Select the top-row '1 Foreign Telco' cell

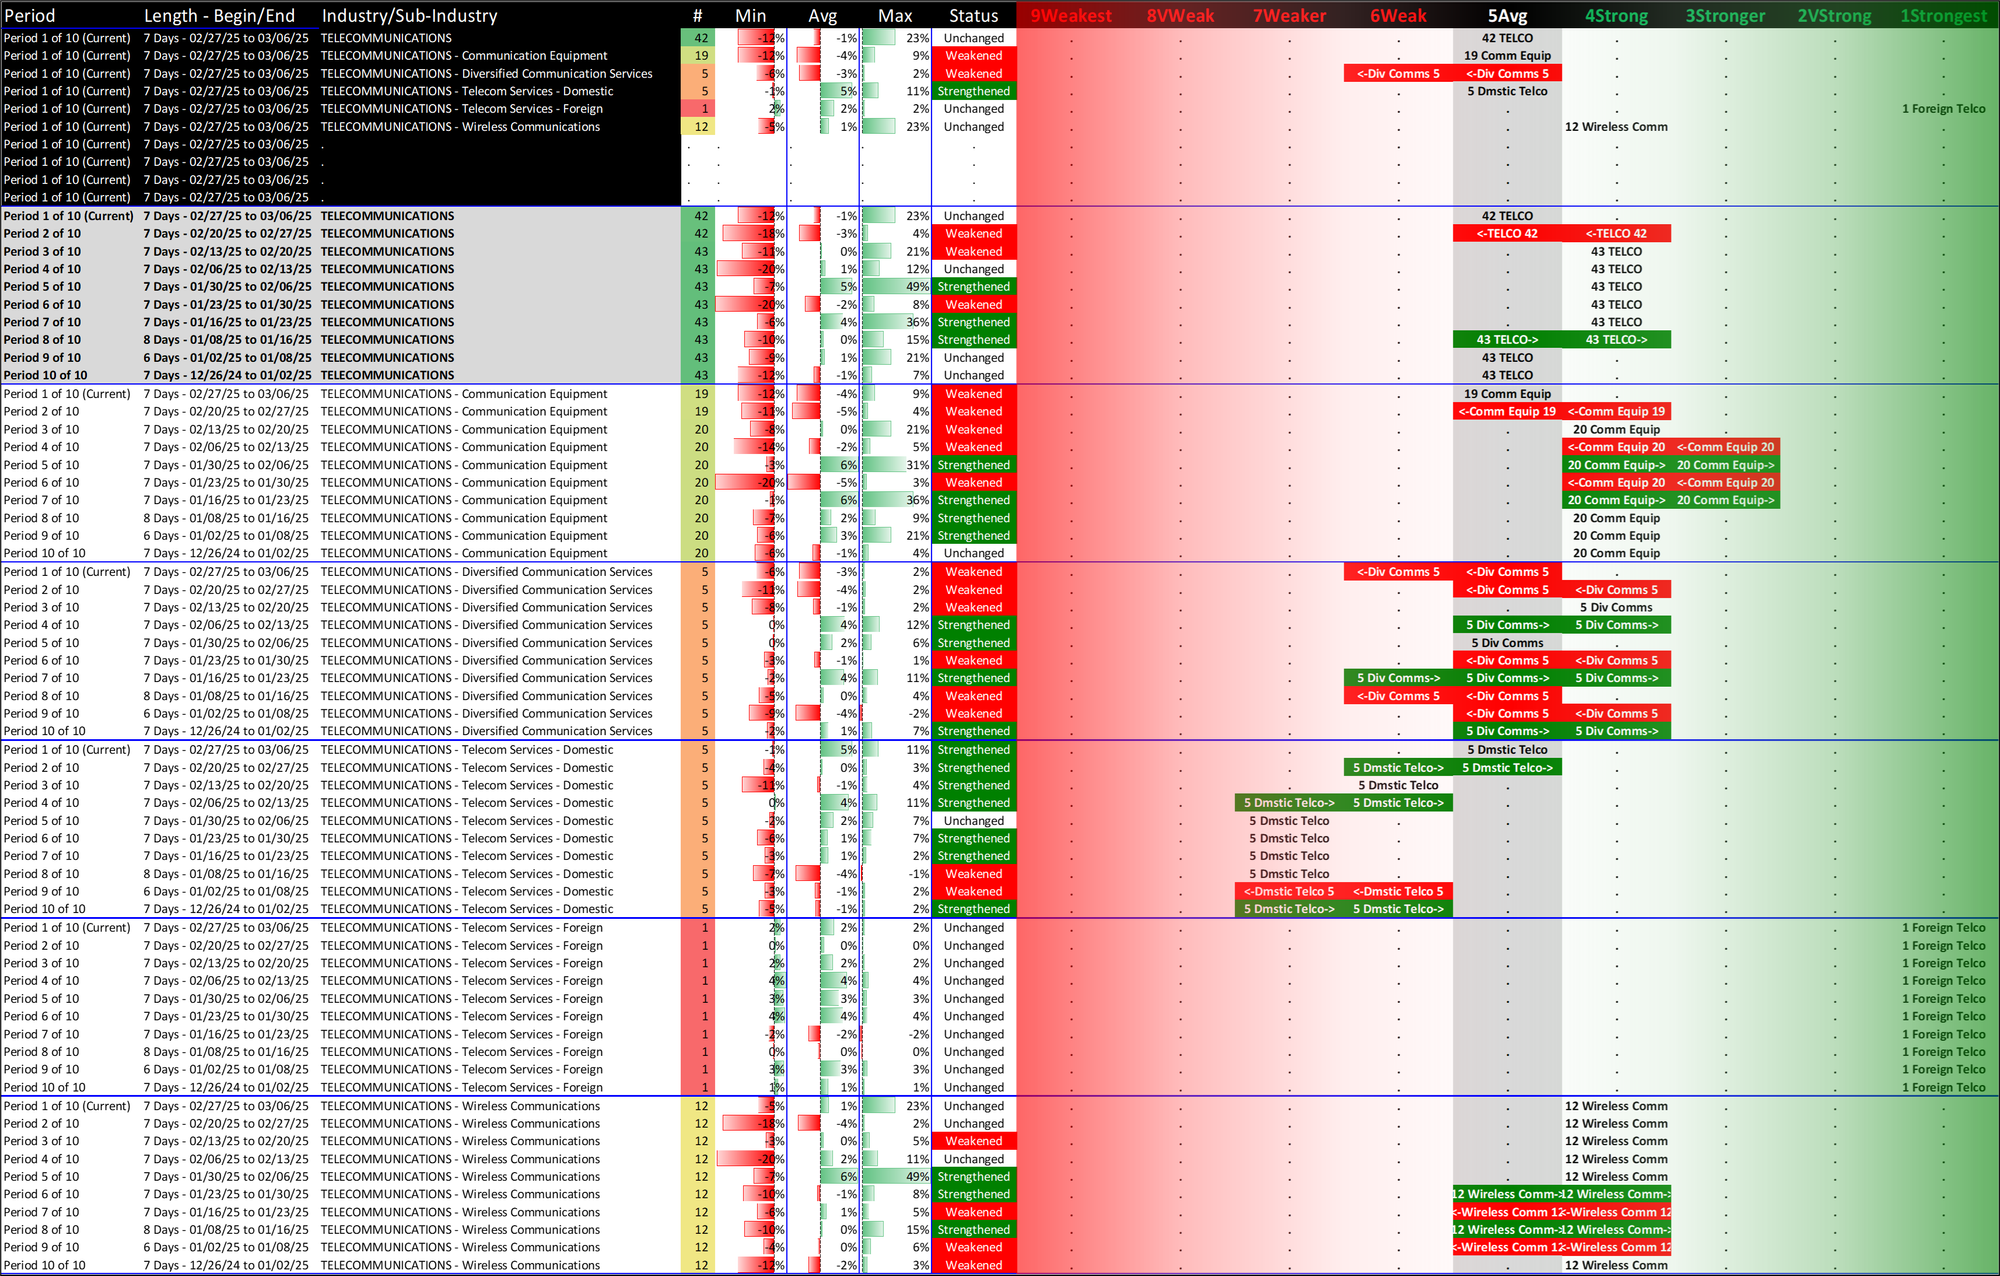tap(1943, 109)
